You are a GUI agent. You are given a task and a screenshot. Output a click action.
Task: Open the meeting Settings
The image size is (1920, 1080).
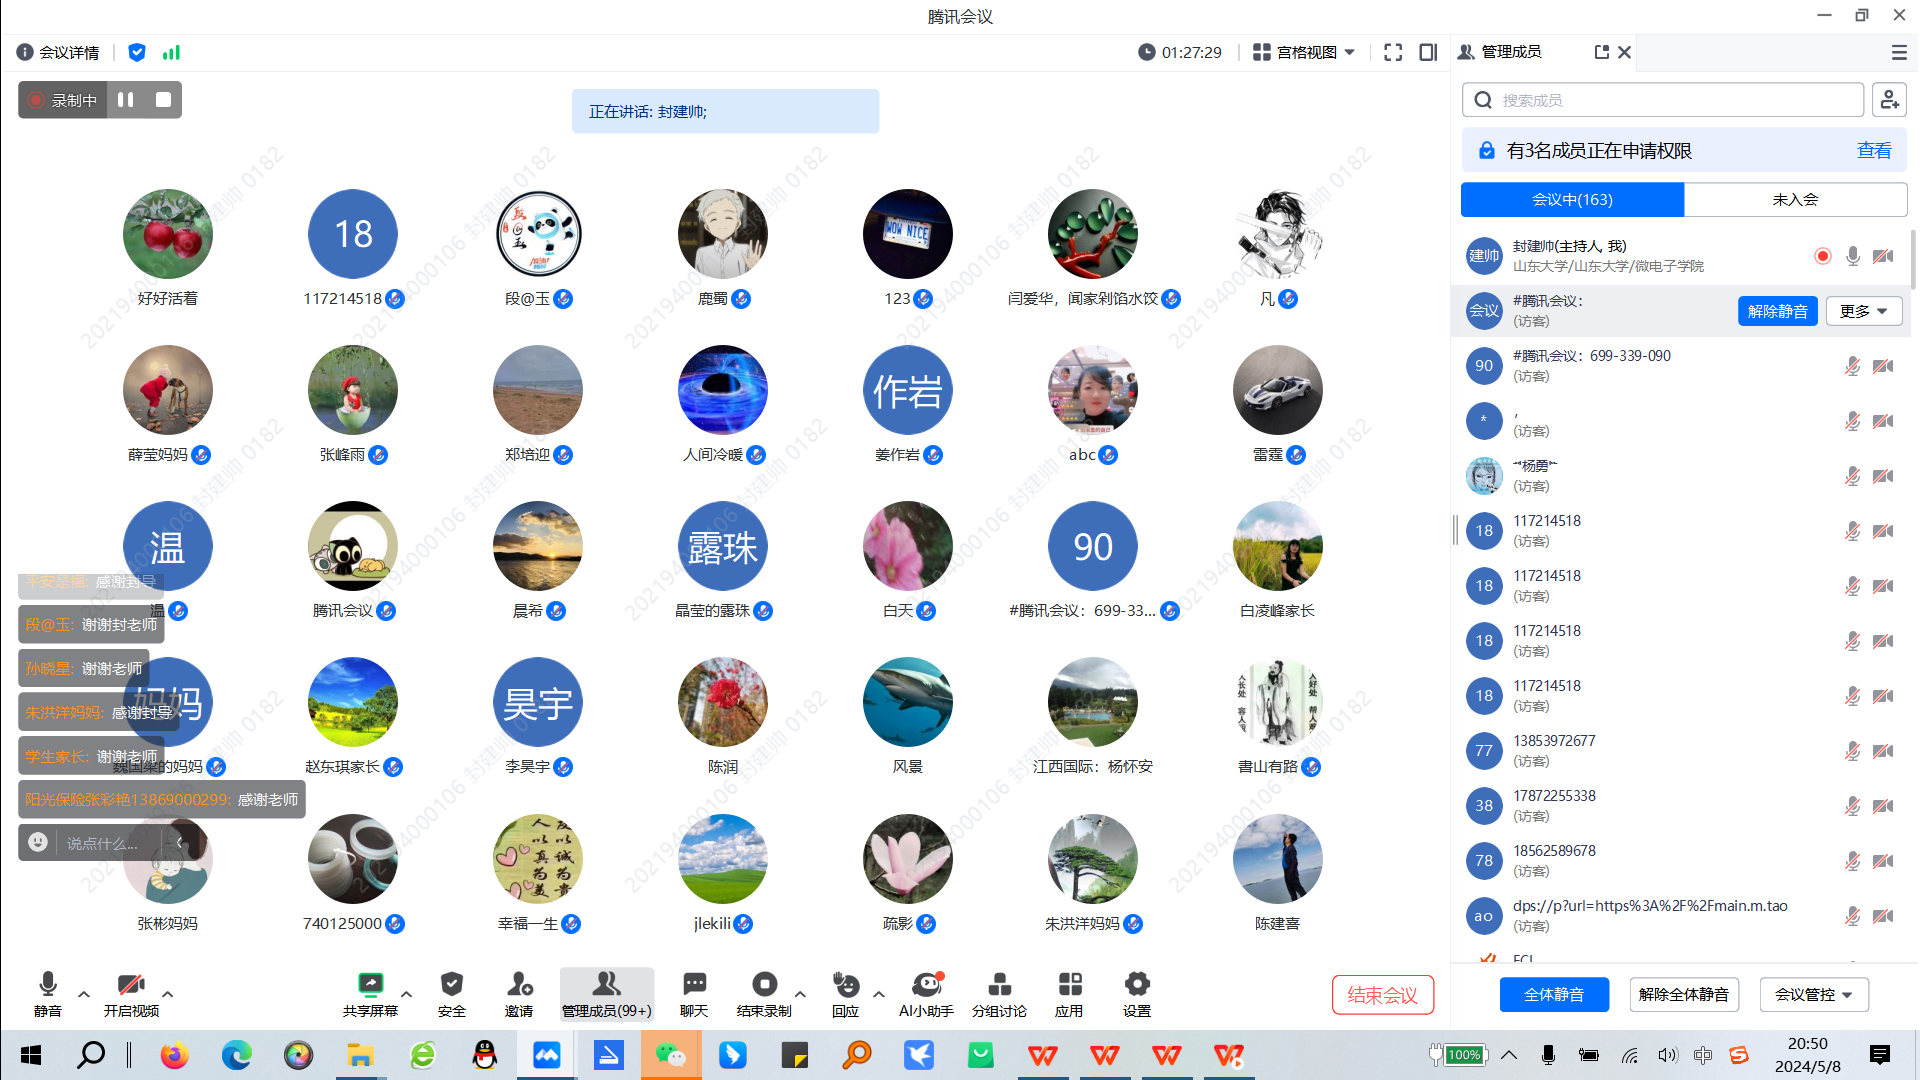click(x=1137, y=994)
